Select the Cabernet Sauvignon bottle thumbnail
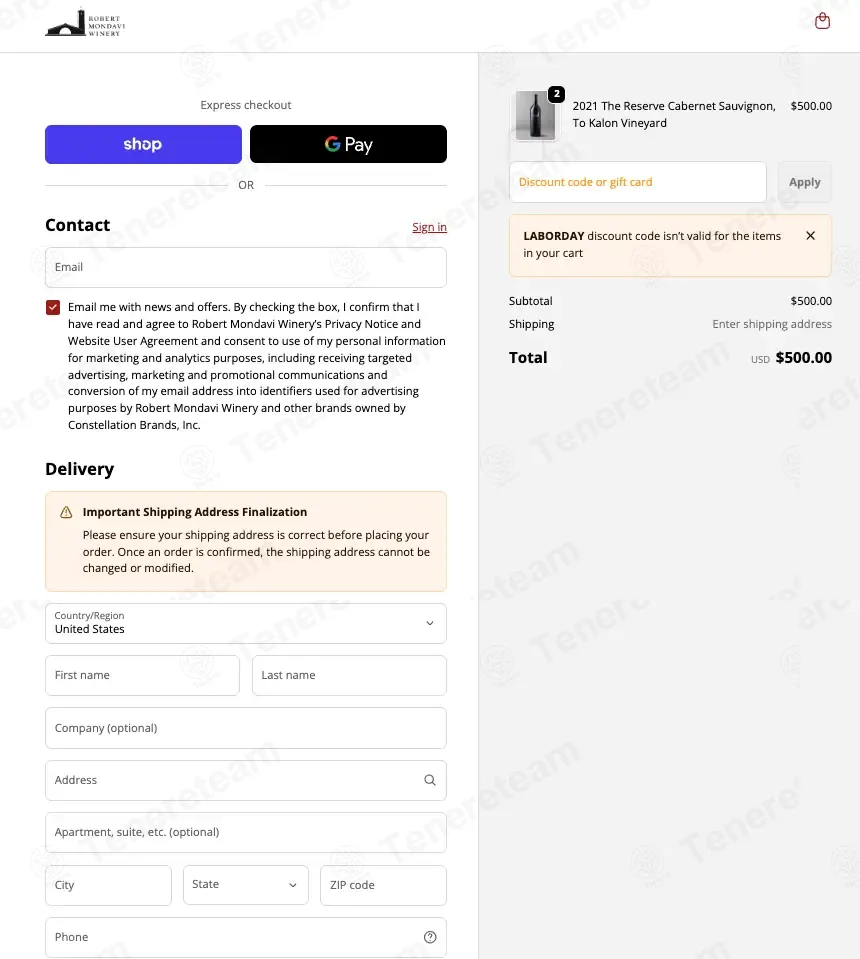Screen dimensions: 860x959 coord(535,116)
